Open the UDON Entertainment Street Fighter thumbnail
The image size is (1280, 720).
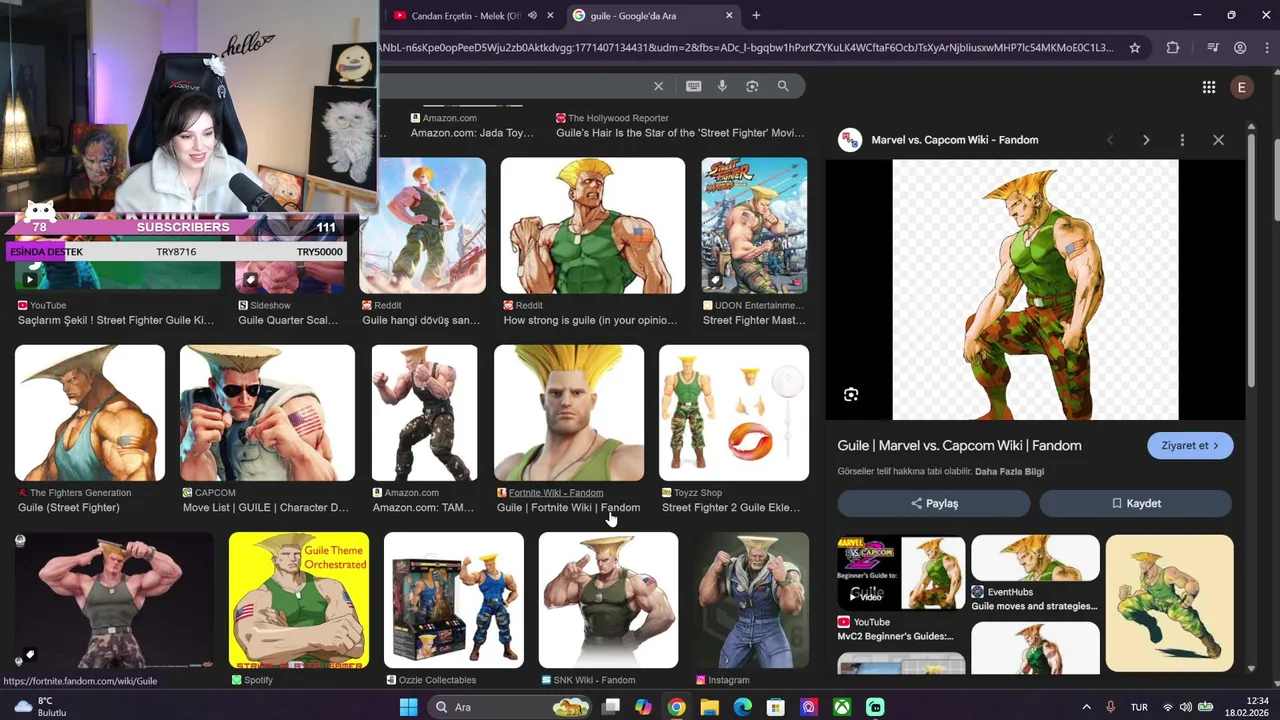[x=754, y=226]
